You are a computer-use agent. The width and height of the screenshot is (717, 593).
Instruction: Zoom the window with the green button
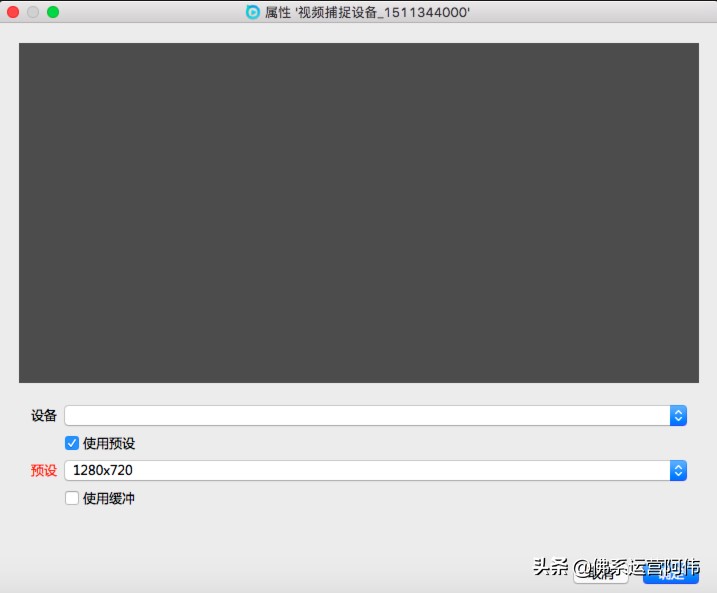click(x=53, y=12)
